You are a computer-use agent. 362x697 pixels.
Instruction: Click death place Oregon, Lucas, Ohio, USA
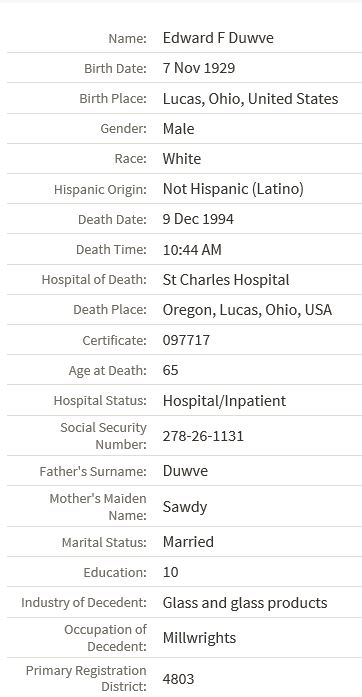247,310
